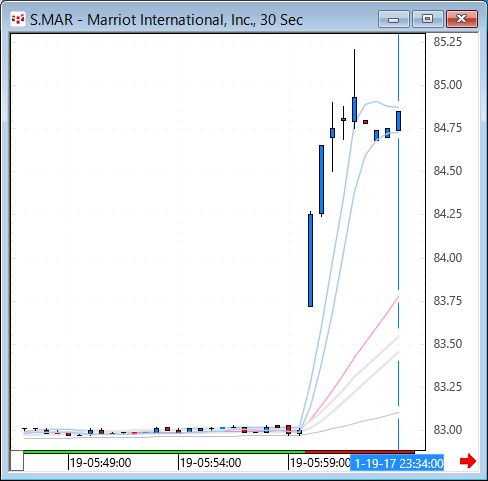
Task: Click the 19-05:59:00 time axis label
Action: 320,463
